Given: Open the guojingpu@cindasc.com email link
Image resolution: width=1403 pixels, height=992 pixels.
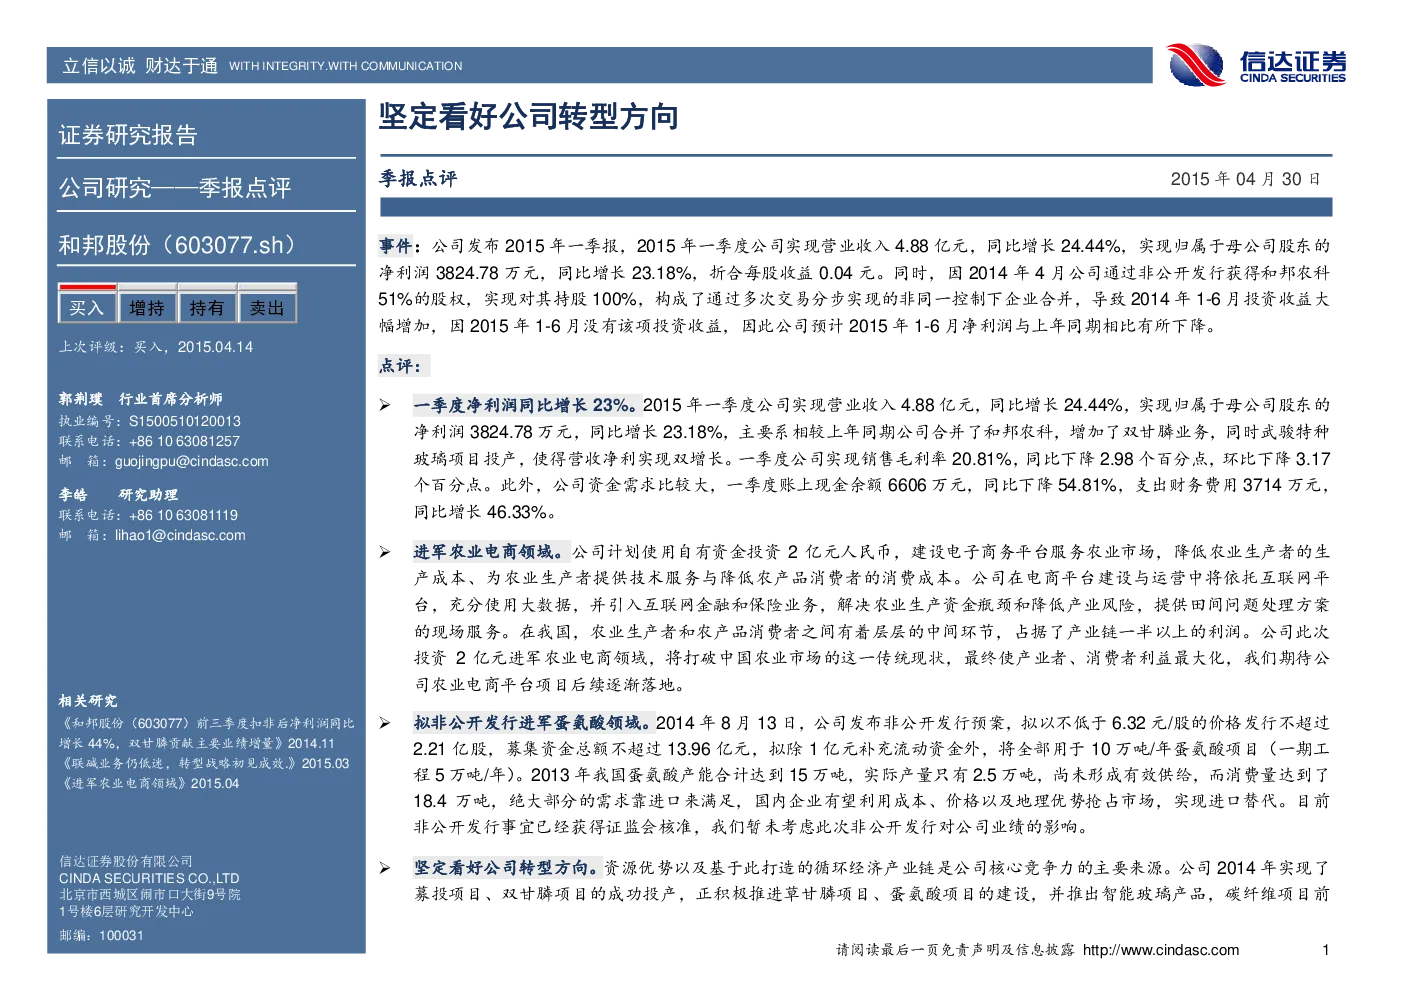Looking at the screenshot, I should [192, 461].
